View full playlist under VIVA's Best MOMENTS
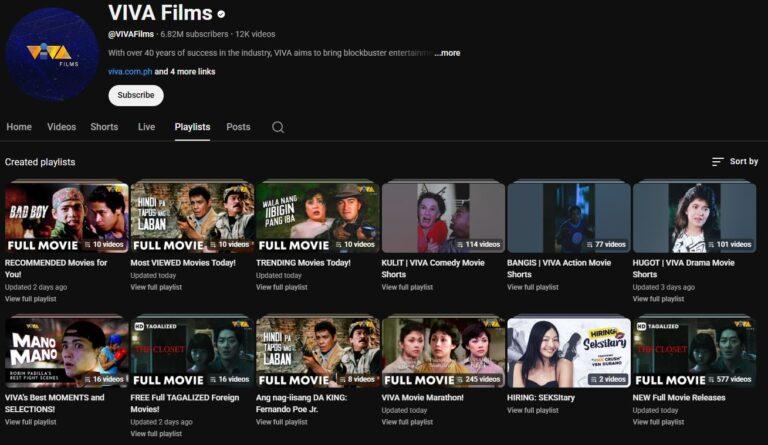Viewport: 768px width, 445px height. pyautogui.click(x=31, y=422)
